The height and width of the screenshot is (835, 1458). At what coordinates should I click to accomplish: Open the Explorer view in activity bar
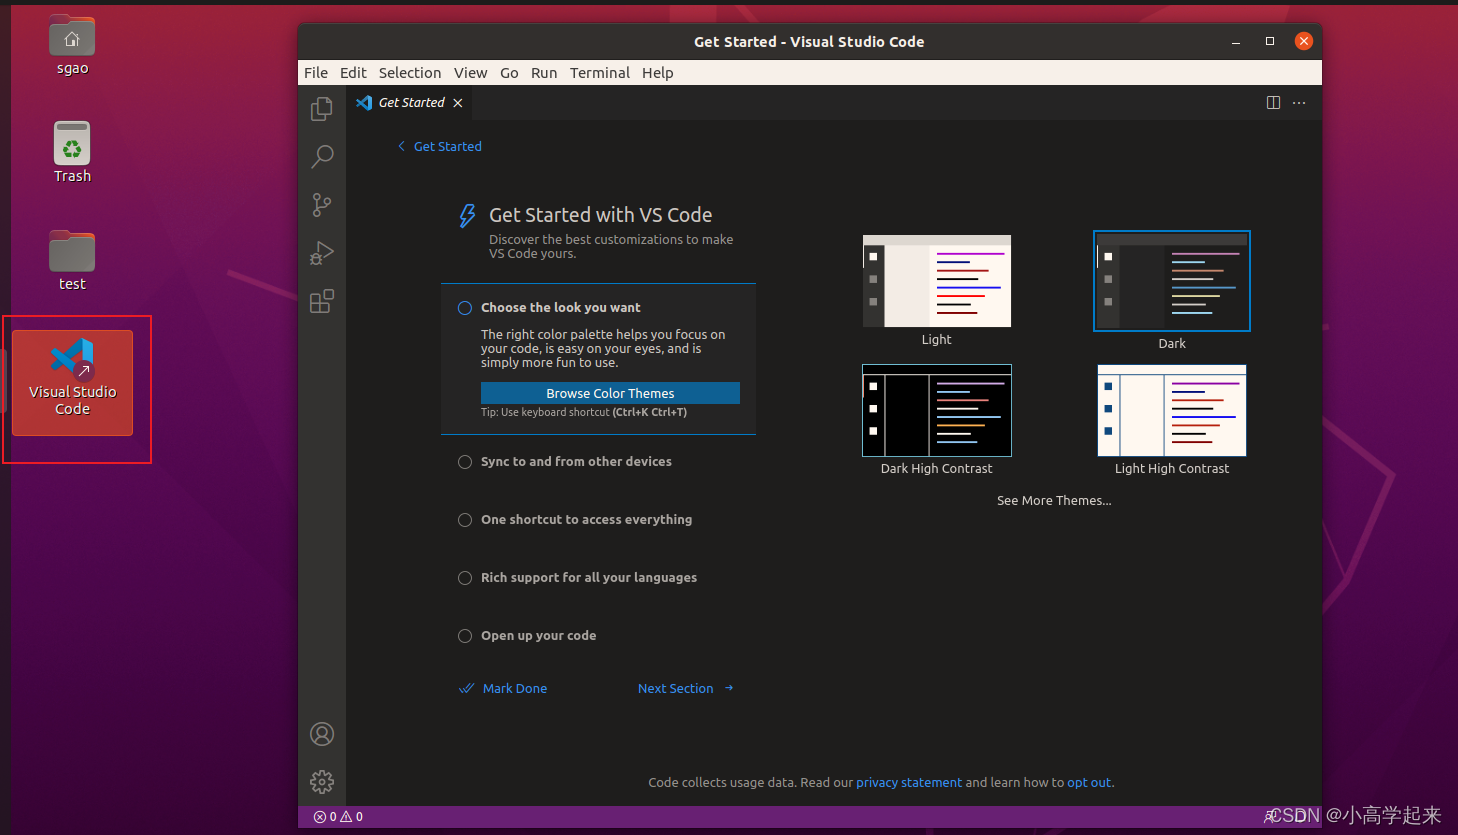tap(322, 108)
